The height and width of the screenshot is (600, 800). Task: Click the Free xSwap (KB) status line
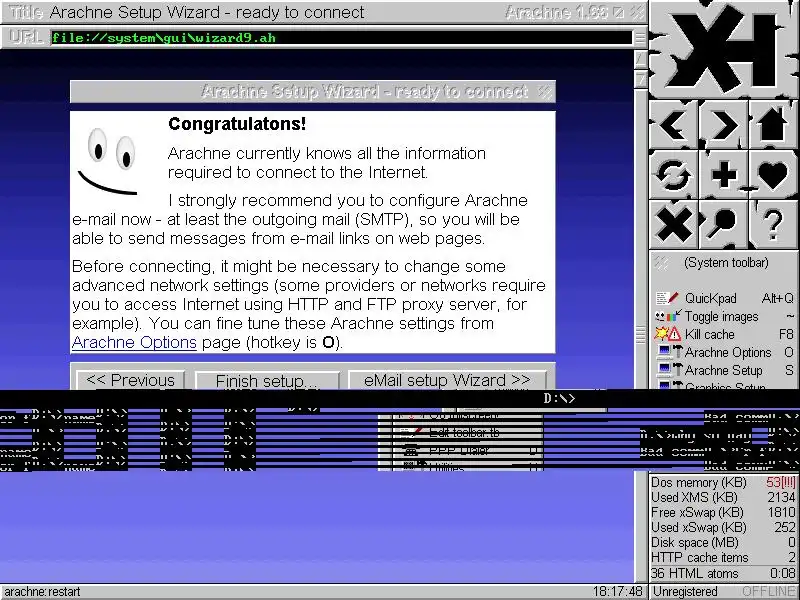[x=723, y=512]
